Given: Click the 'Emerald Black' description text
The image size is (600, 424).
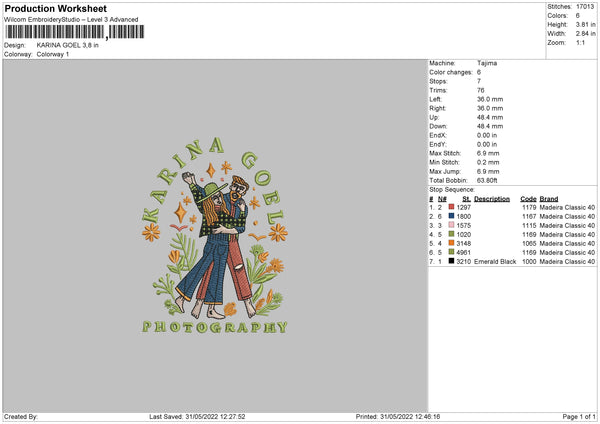Looking at the screenshot, I should pos(495,261).
